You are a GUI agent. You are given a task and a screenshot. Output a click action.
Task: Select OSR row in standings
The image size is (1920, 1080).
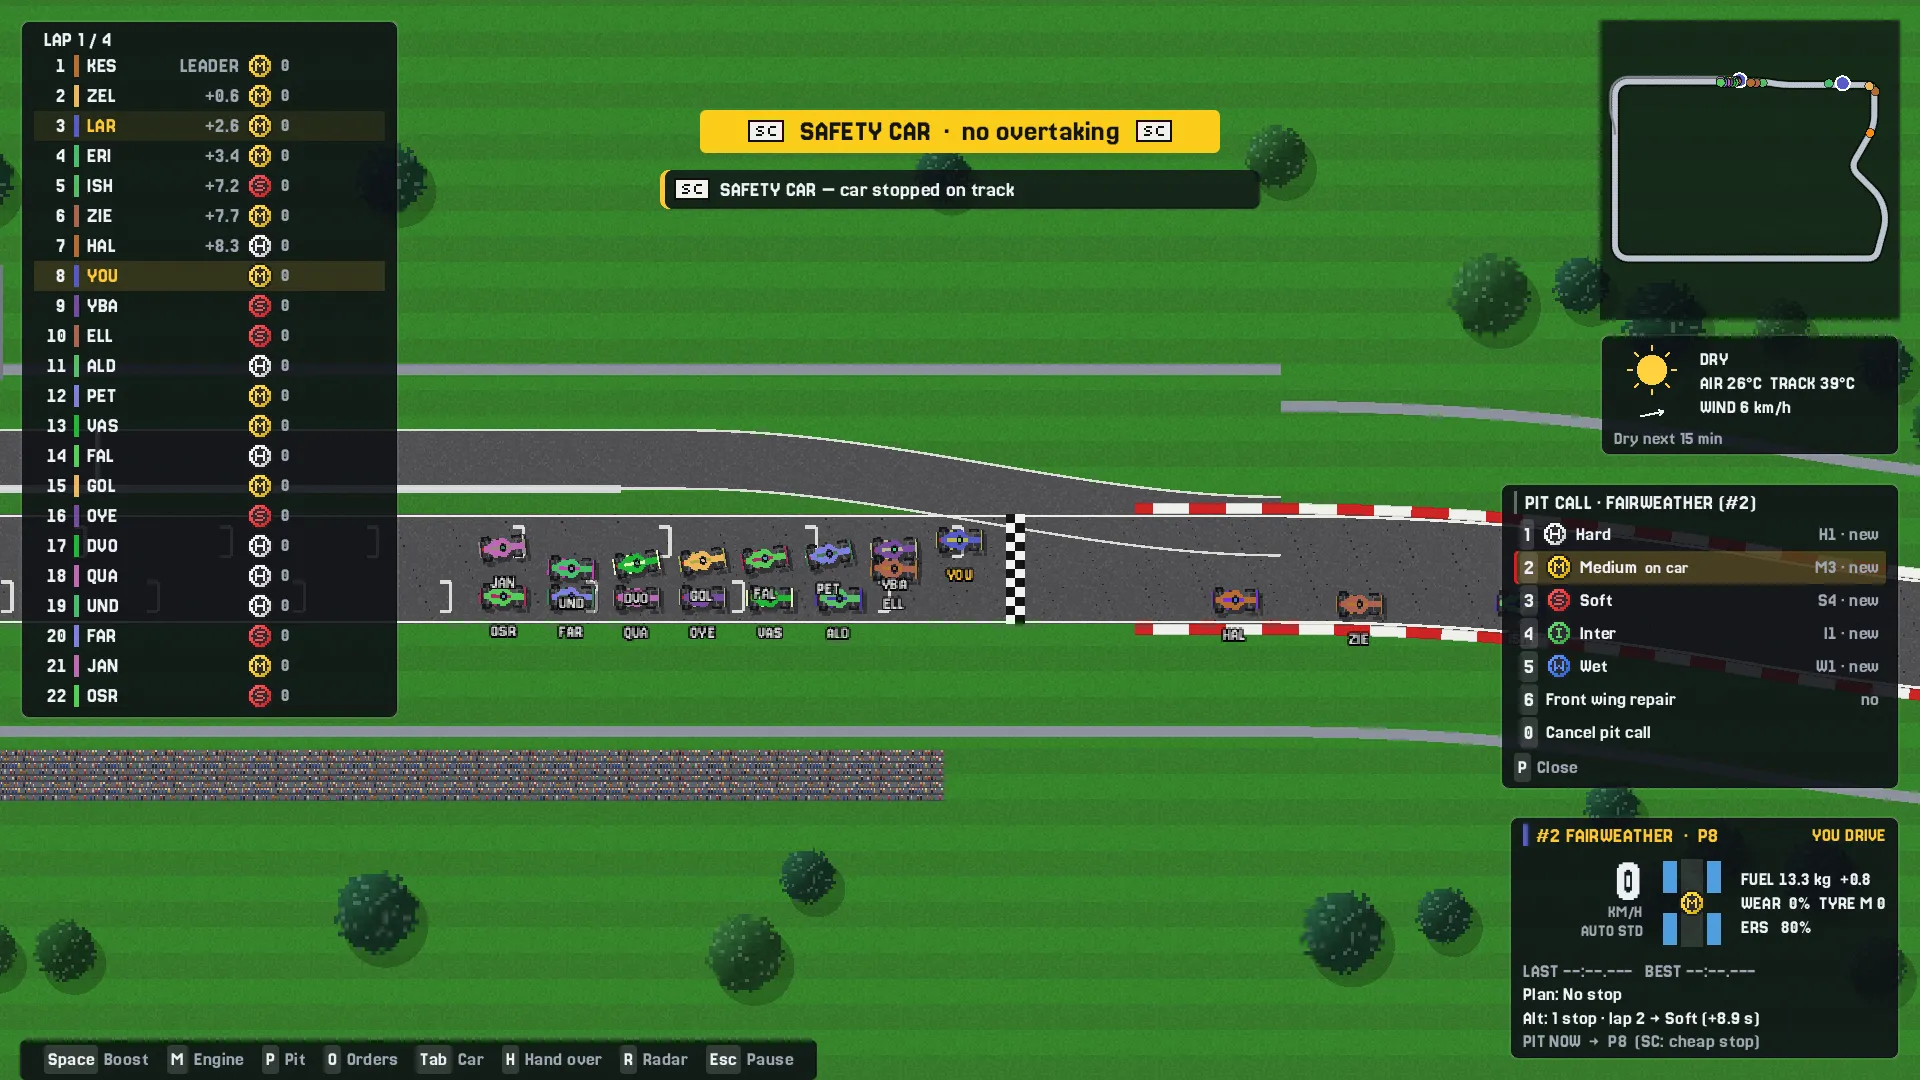pyautogui.click(x=209, y=696)
